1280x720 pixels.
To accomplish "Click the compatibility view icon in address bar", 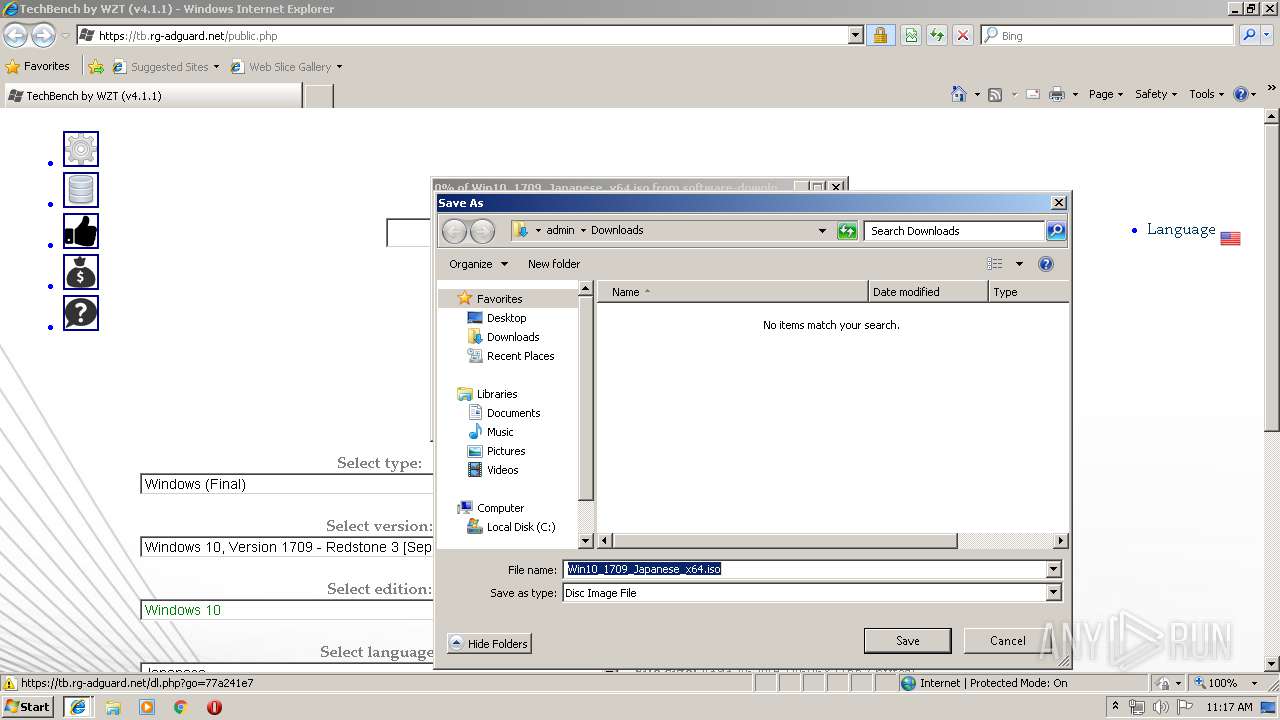I will pos(911,35).
